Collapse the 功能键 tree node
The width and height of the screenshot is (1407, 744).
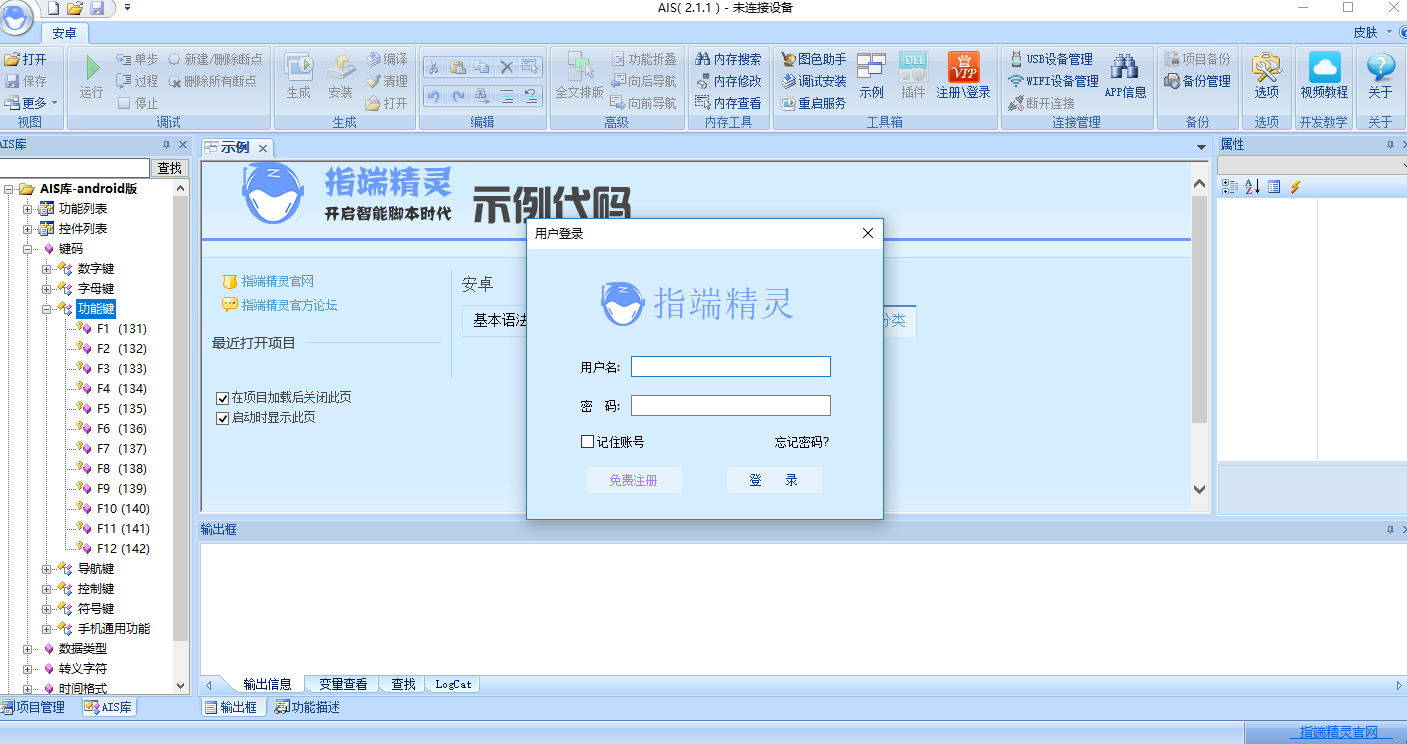(x=47, y=309)
